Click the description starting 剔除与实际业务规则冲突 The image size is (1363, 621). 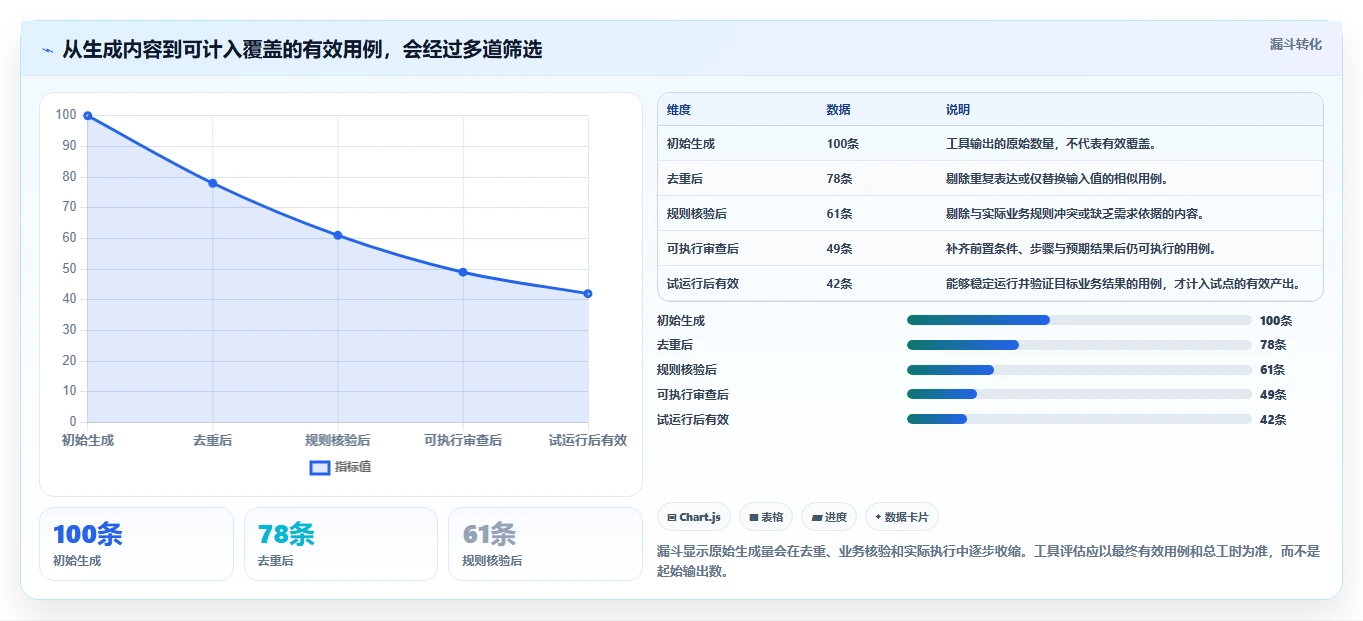[x=1075, y=214]
